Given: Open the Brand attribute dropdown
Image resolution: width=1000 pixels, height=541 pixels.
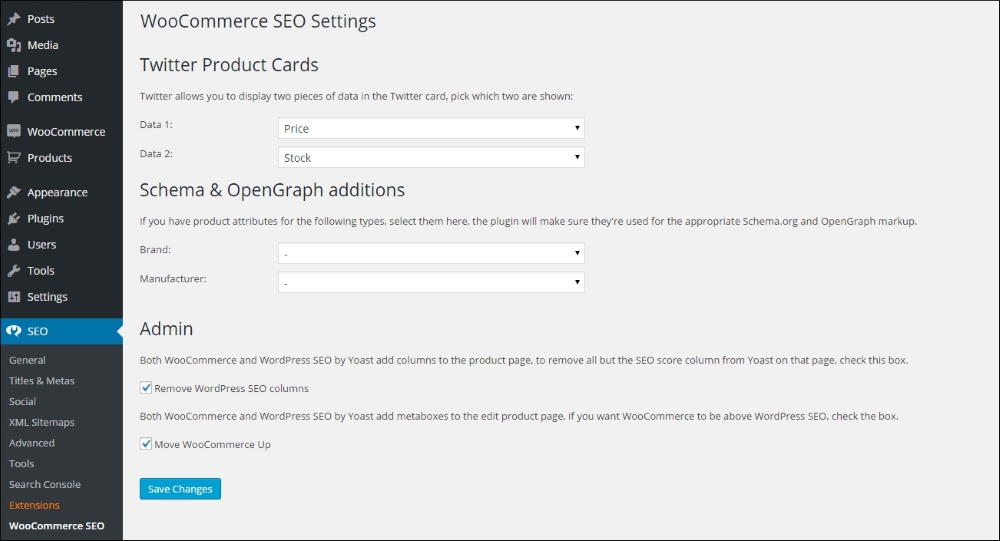Looking at the screenshot, I should coord(431,253).
